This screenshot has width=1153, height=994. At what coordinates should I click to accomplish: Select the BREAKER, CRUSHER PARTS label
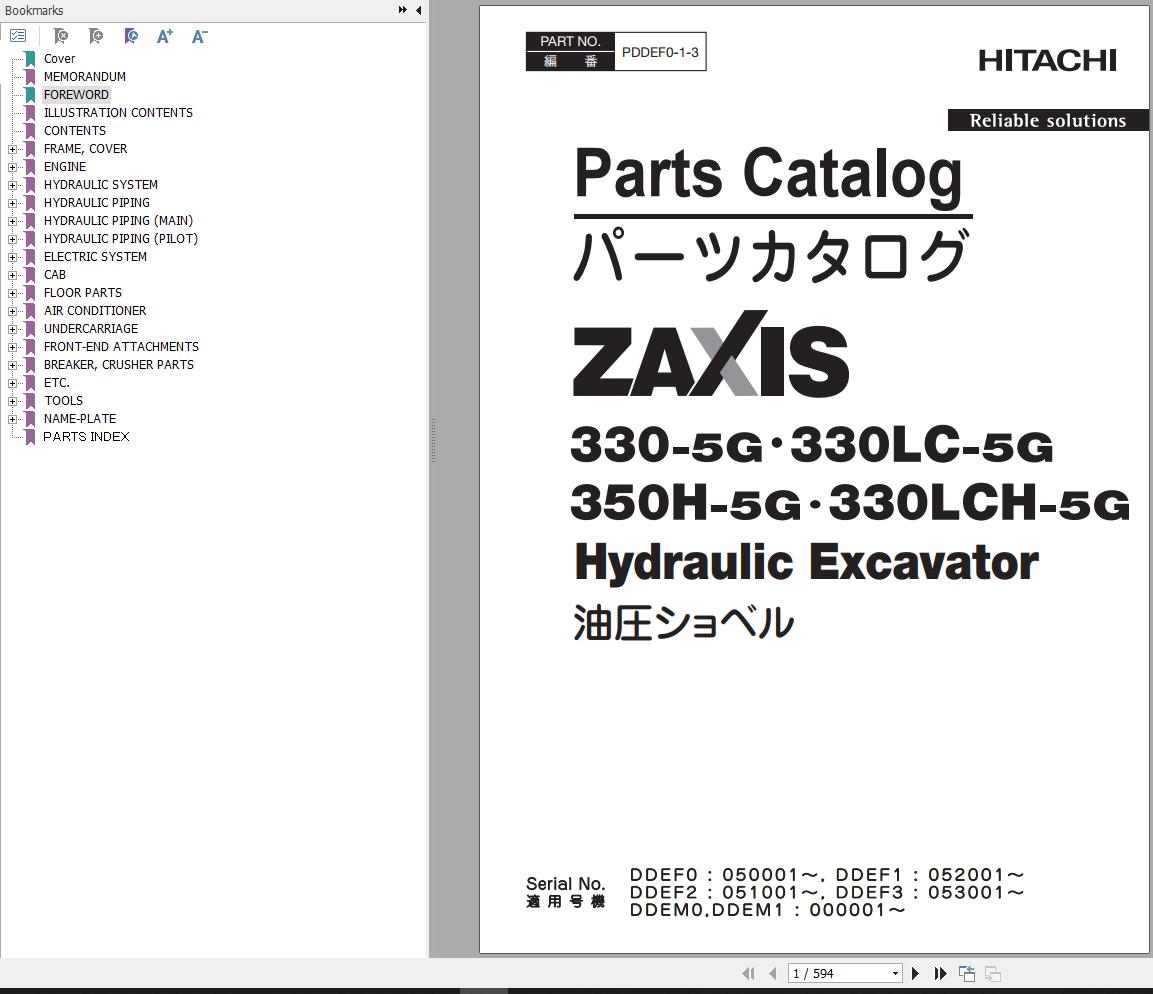point(118,365)
